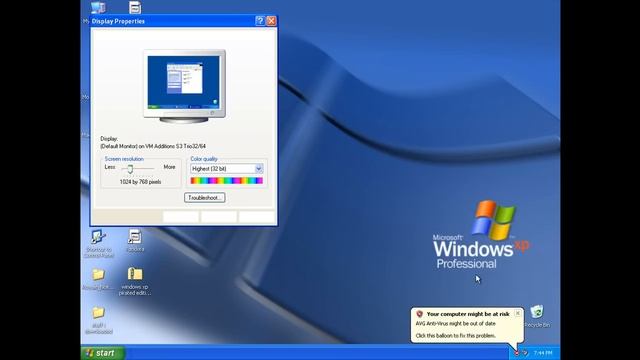The image size is (640, 360).
Task: Click the Troubleshoot button
Action: (x=204, y=198)
